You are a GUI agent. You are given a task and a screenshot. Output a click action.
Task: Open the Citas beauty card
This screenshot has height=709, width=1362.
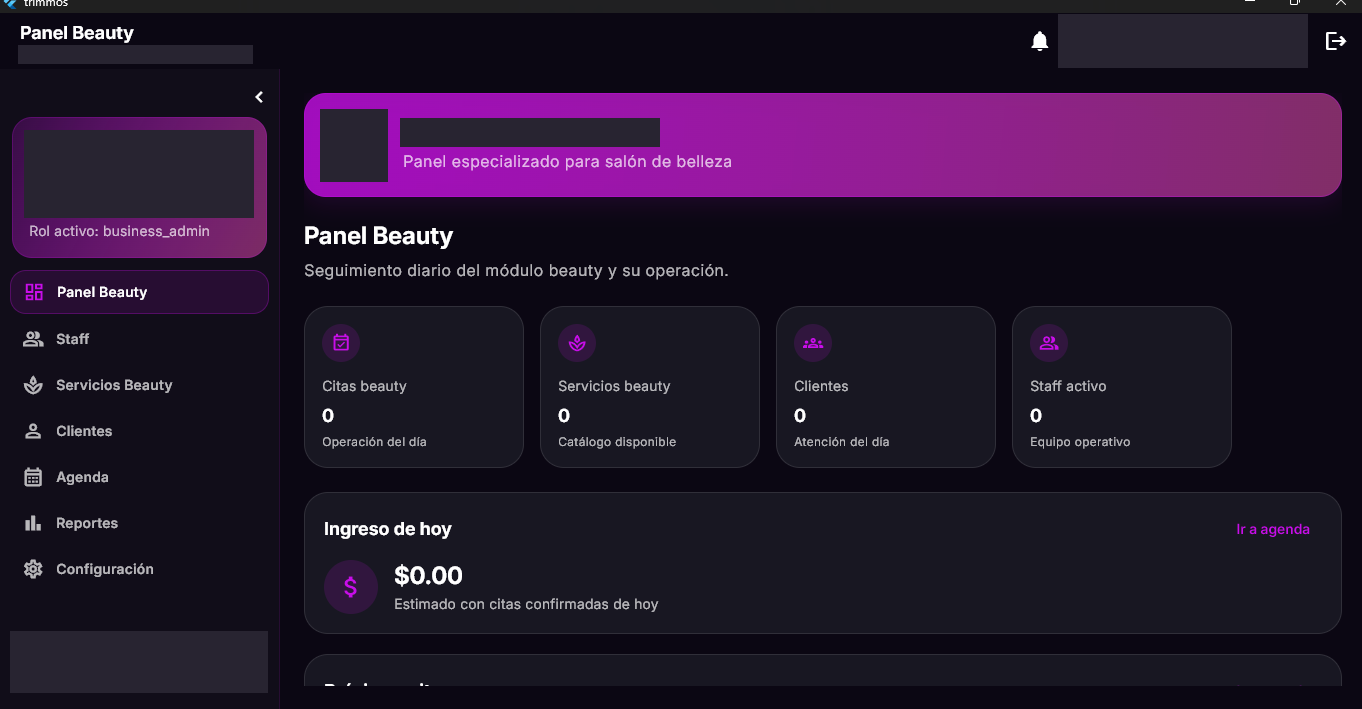(414, 387)
